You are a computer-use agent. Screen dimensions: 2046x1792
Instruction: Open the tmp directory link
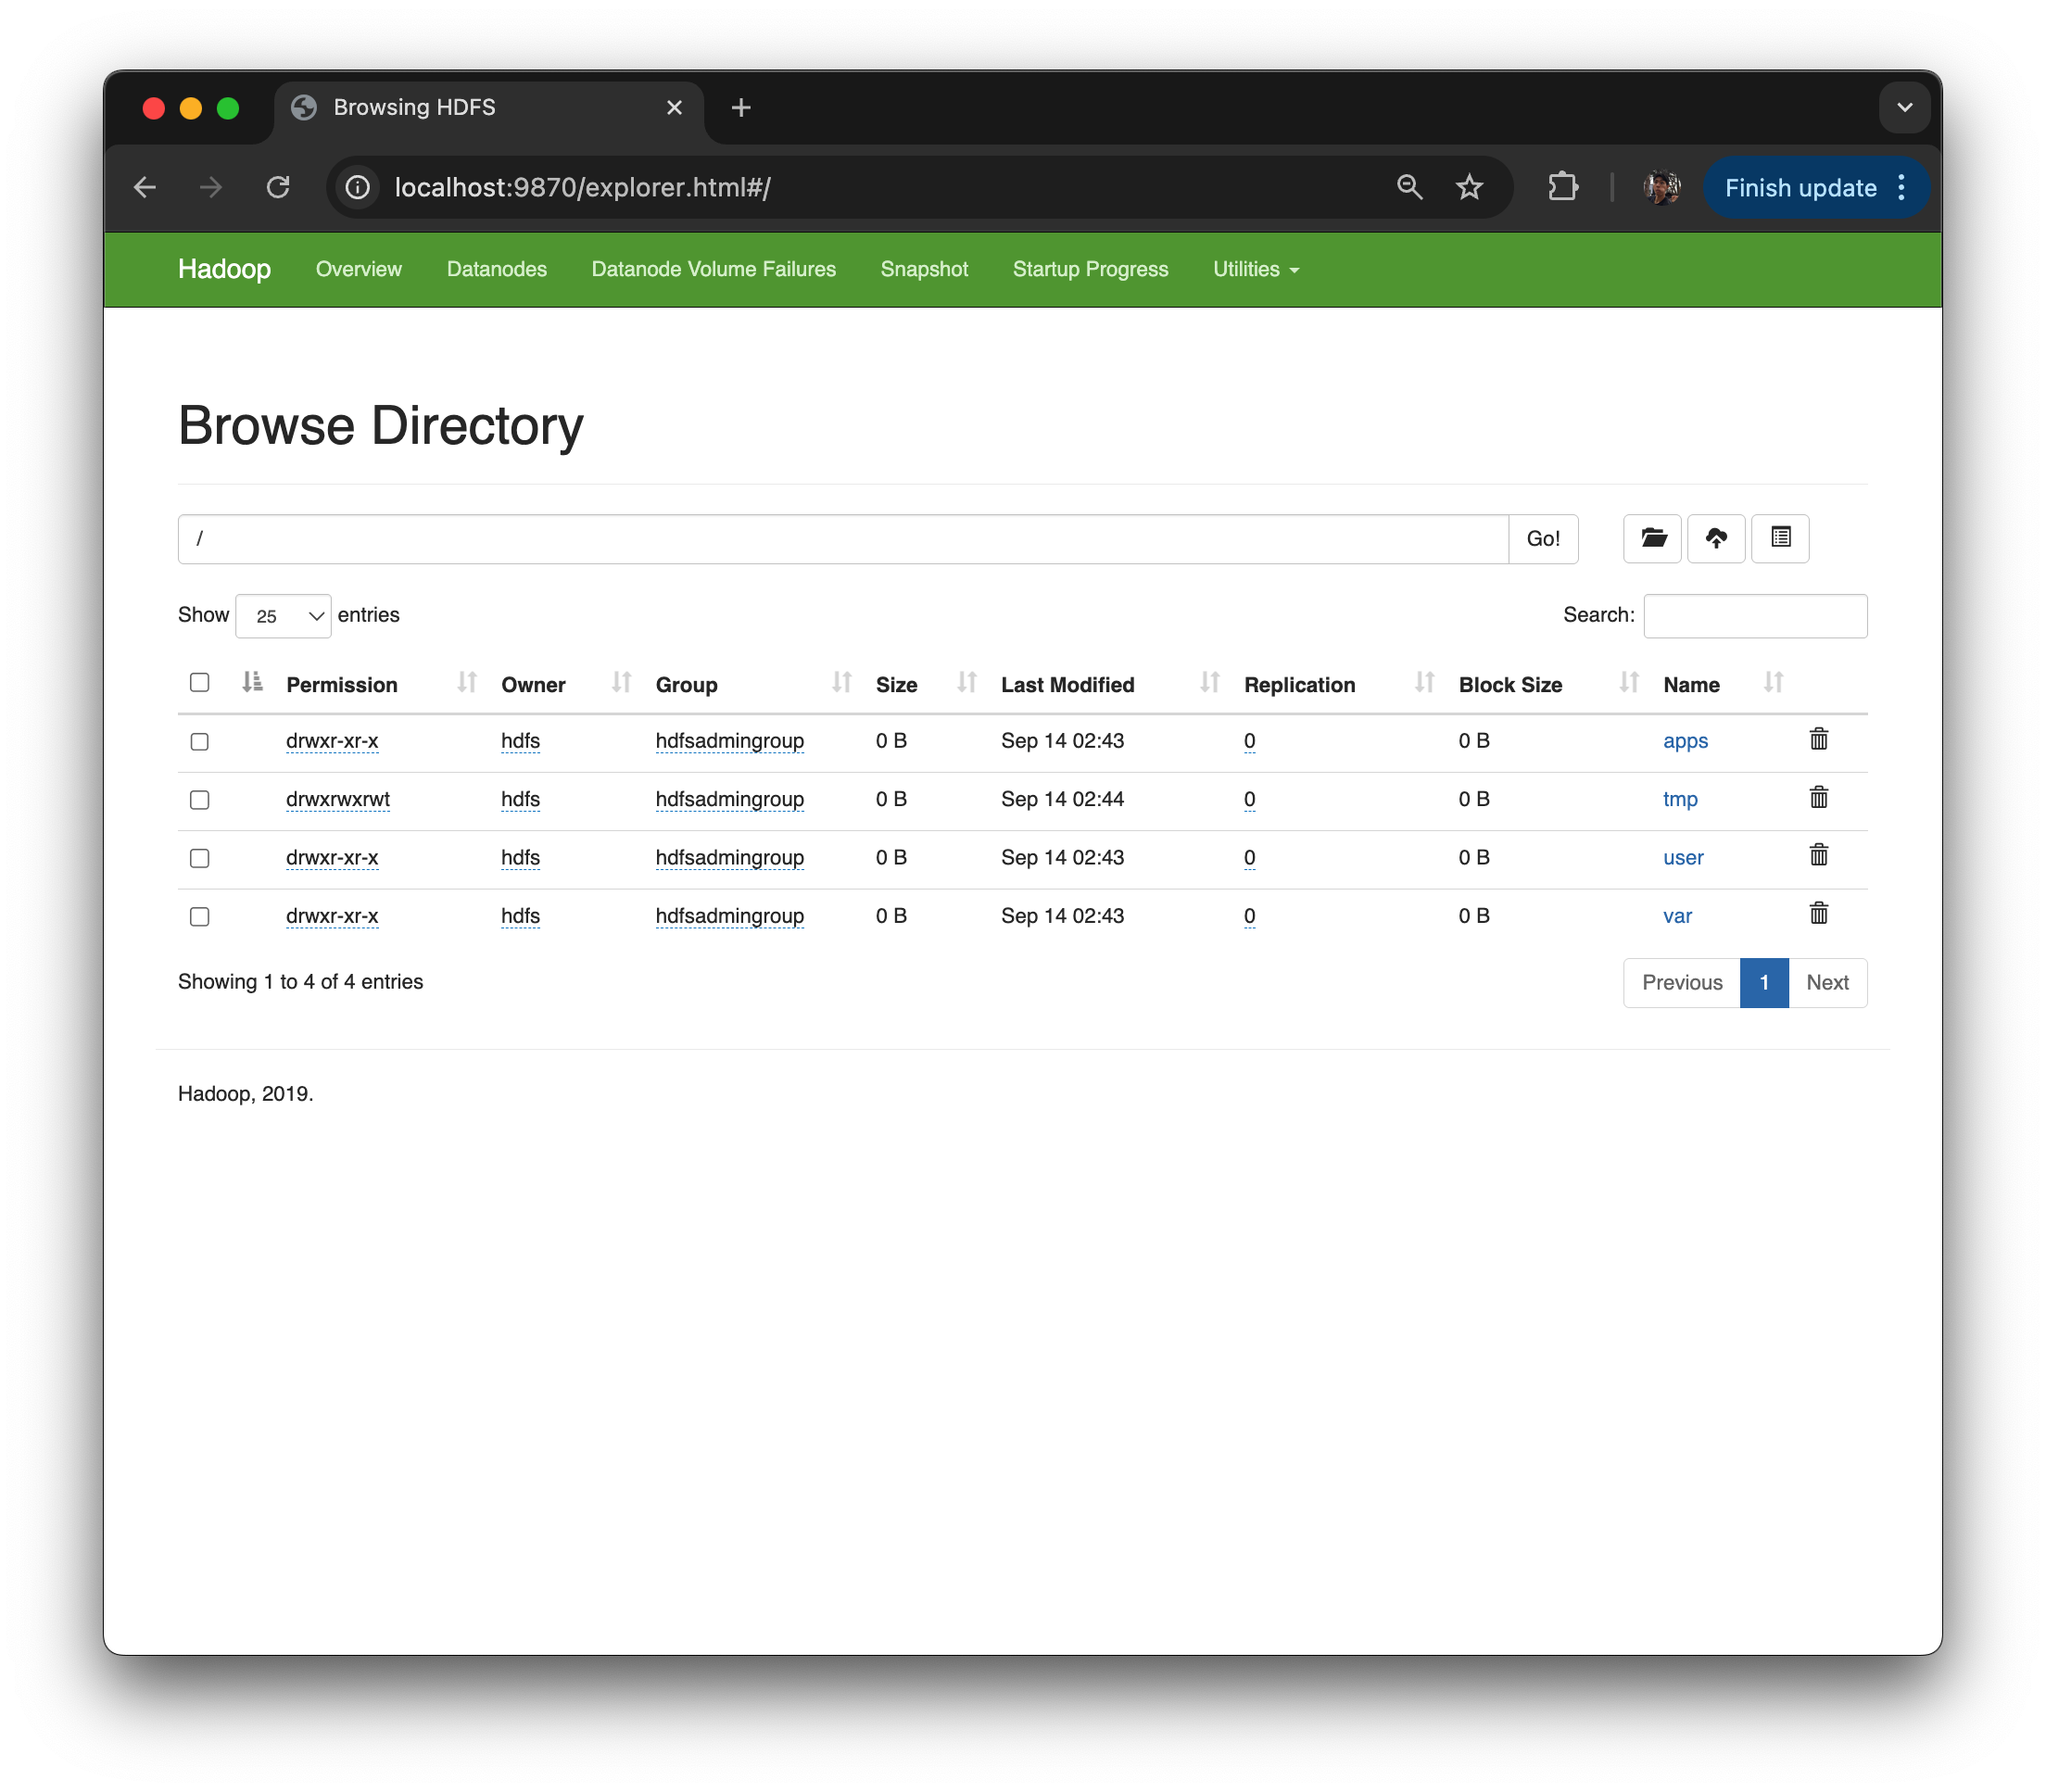pos(1680,799)
